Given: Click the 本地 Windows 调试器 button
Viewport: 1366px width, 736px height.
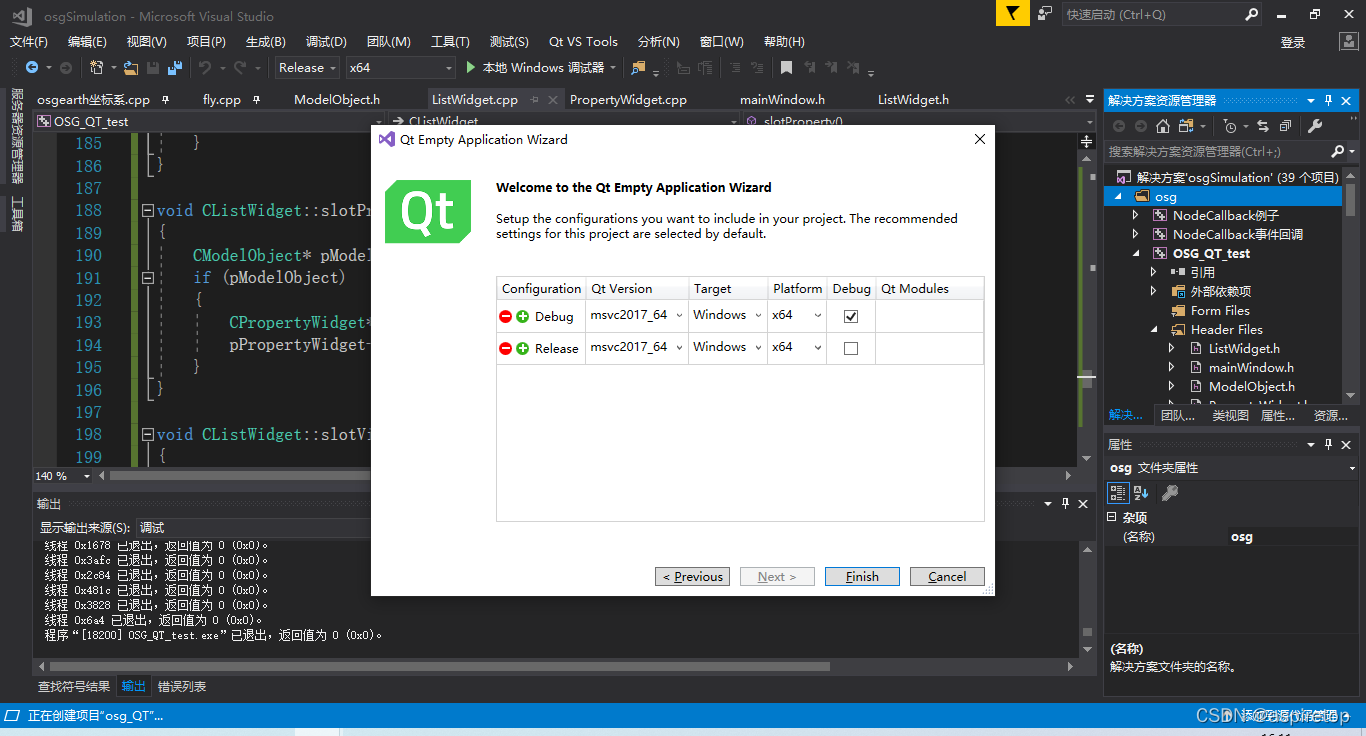Looking at the screenshot, I should [x=543, y=68].
